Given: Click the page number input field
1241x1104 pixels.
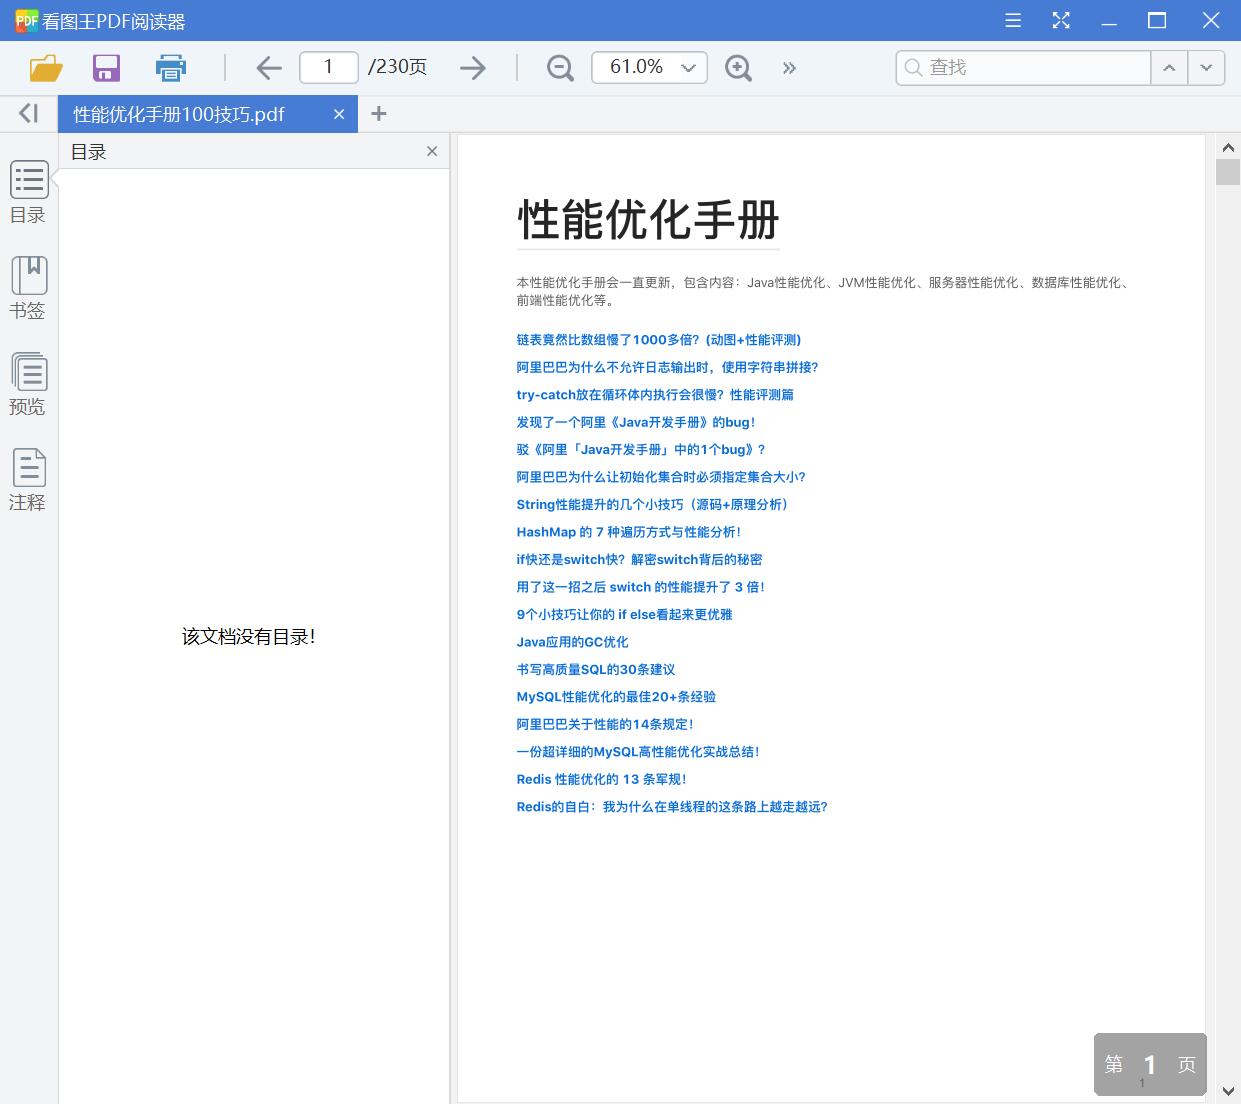Looking at the screenshot, I should pos(329,67).
